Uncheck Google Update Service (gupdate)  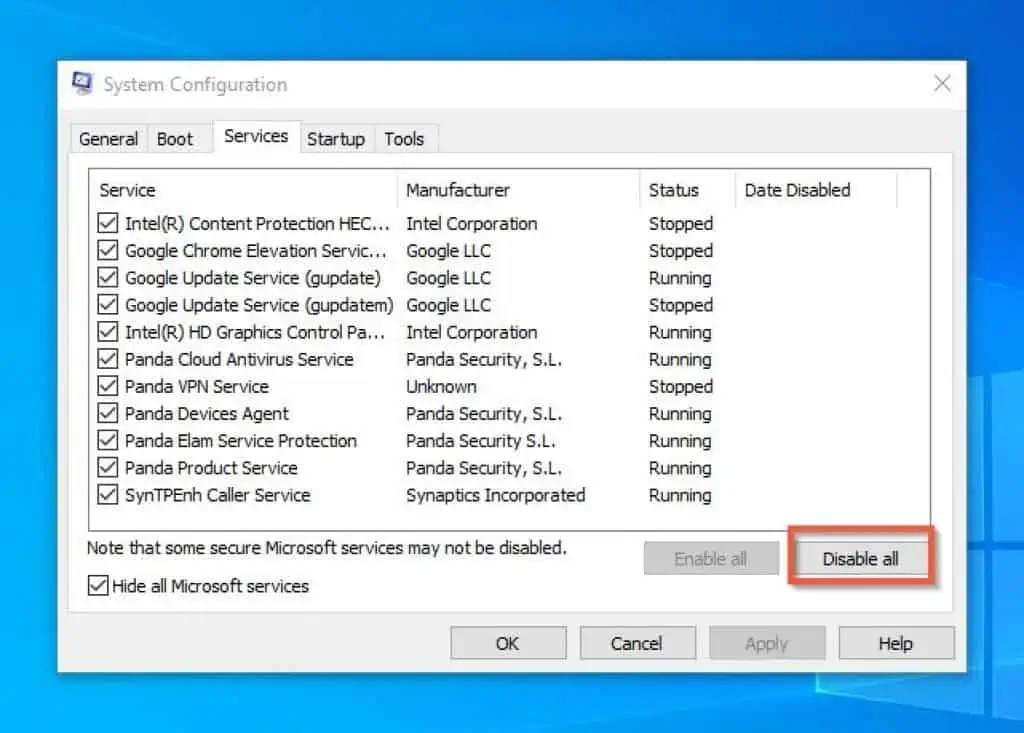tap(108, 278)
